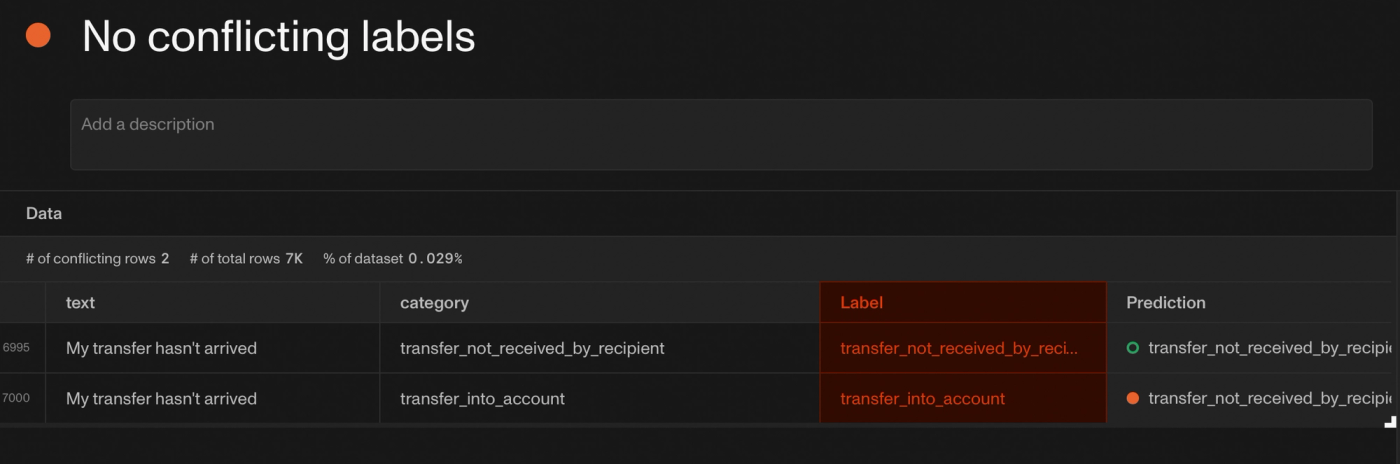This screenshot has height=464, width=1400.
Task: Select the '% of dataset' statistic
Action: [393, 258]
